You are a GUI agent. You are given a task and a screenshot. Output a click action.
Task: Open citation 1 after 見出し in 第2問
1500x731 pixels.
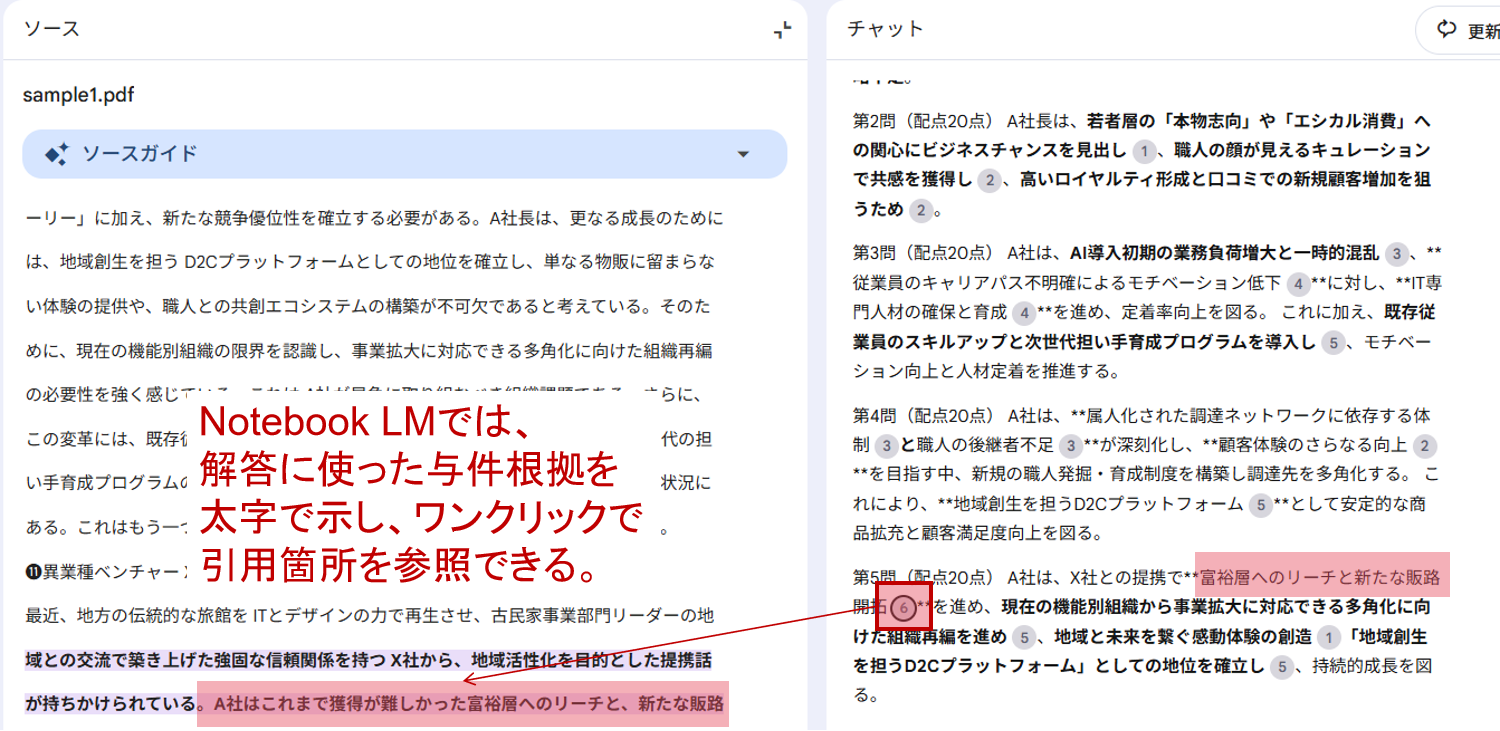coord(1144,151)
